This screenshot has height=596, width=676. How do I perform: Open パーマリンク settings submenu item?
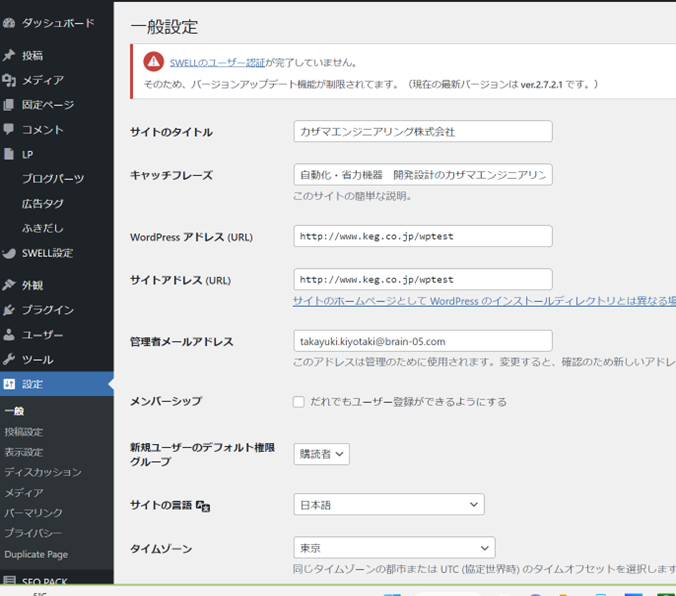pyautogui.click(x=33, y=512)
